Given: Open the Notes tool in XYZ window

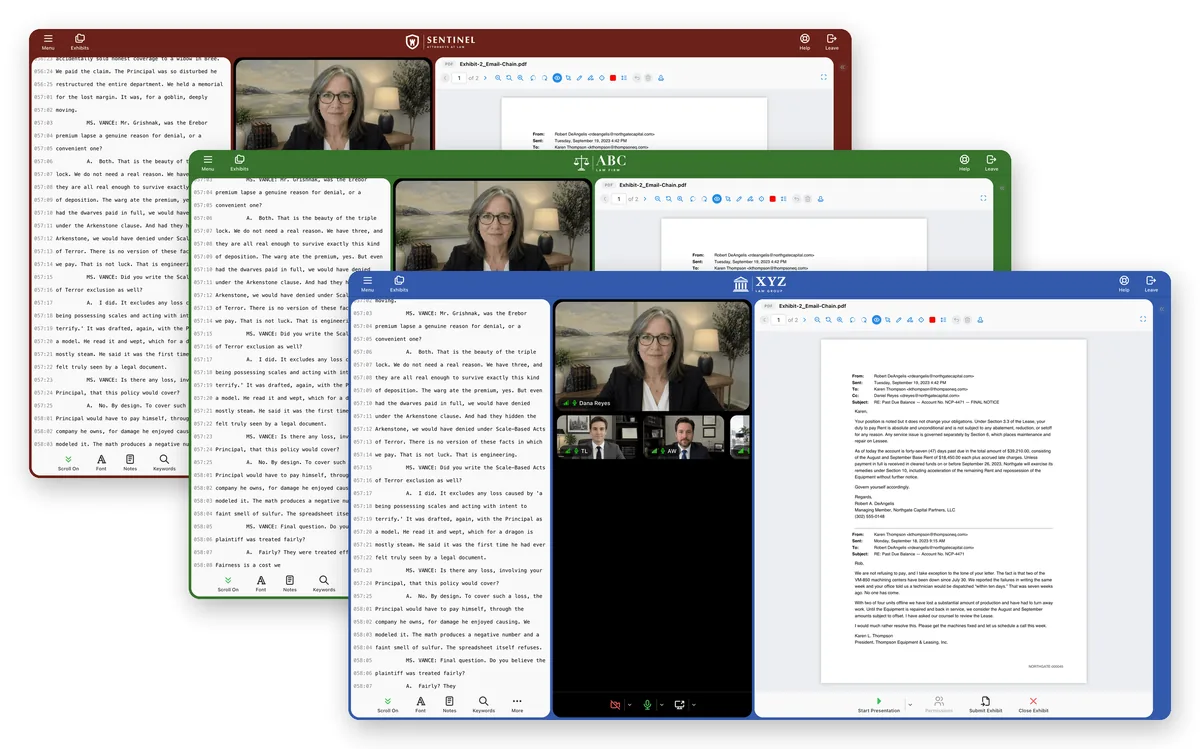Looking at the screenshot, I should click(450, 704).
